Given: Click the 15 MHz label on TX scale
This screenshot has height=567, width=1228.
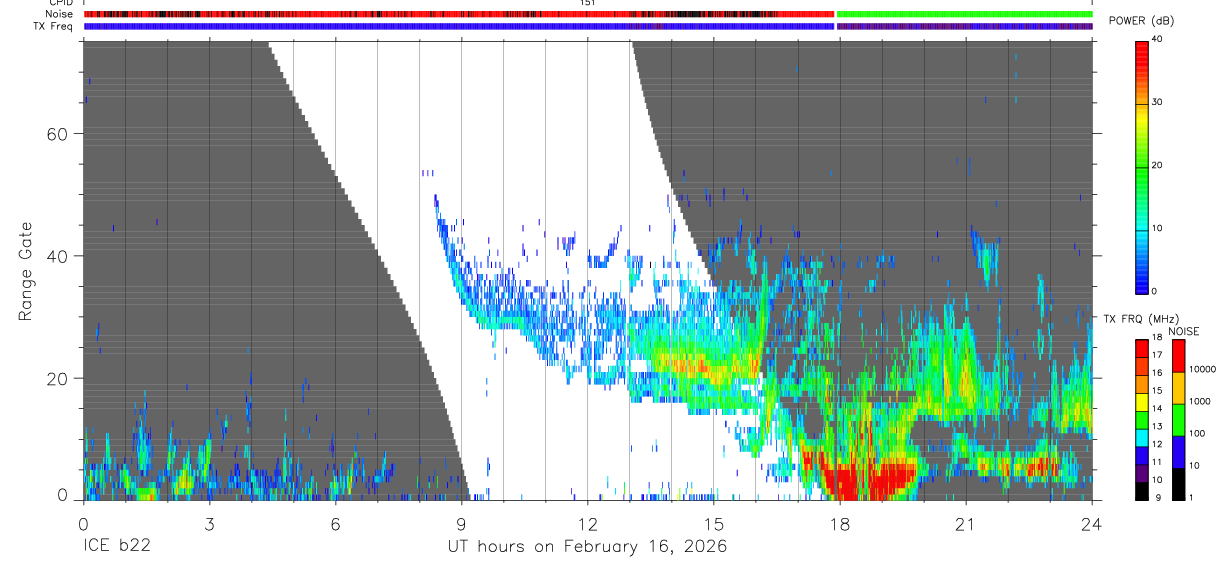Looking at the screenshot, I should (x=1156, y=391).
